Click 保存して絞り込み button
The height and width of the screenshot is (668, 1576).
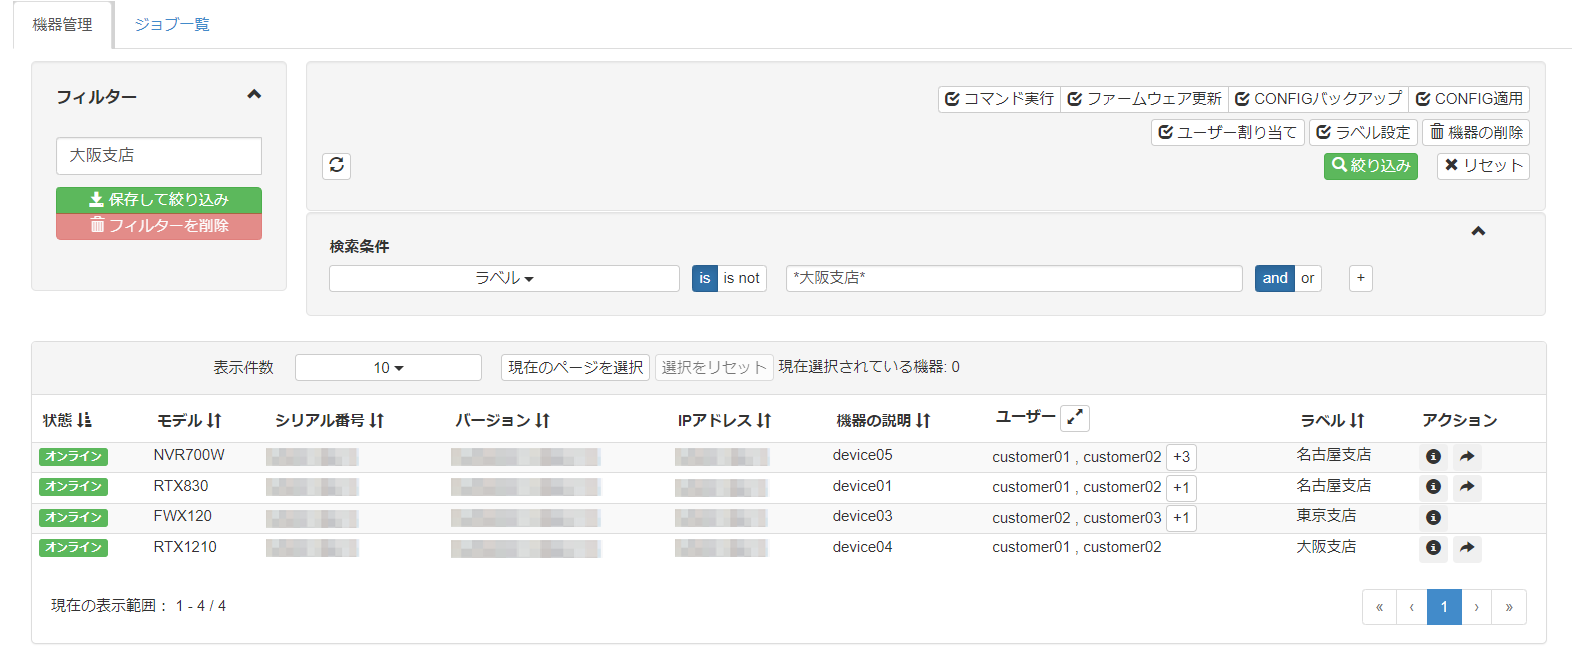(159, 200)
